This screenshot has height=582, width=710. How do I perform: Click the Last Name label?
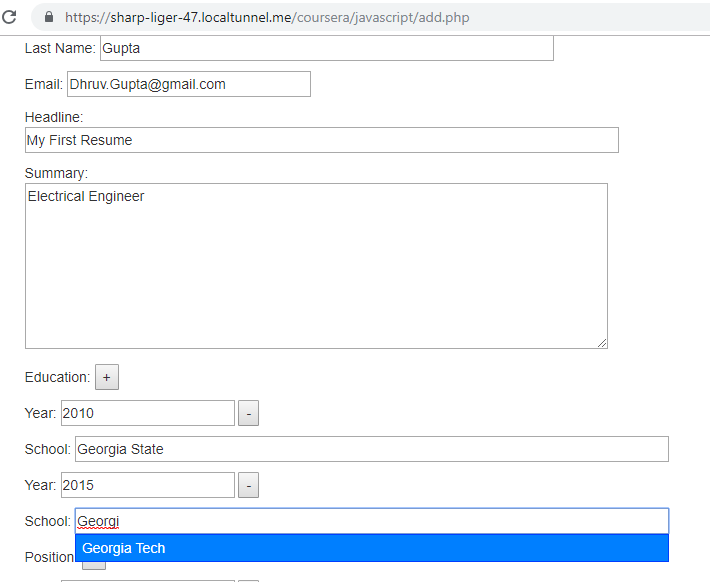[60, 48]
